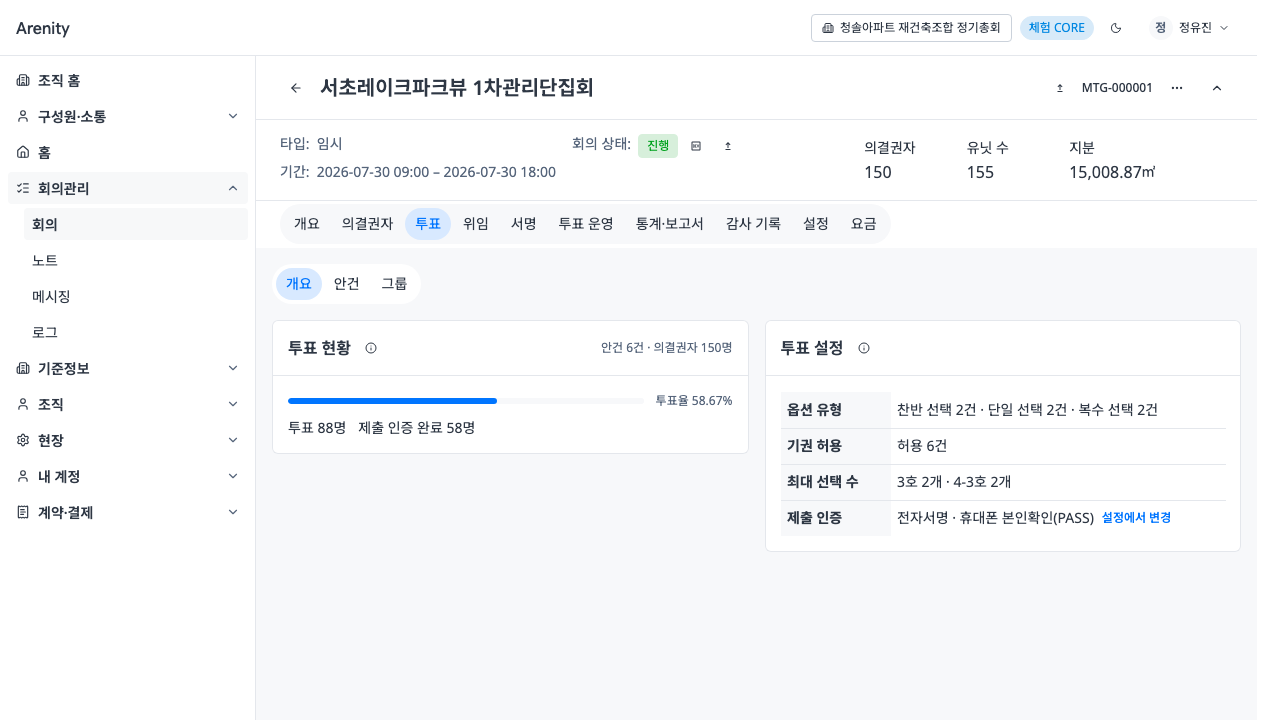This screenshot has width=1268, height=720.
Task: Click 안건 6건 · 의결권자 150명 summary
Action: click(x=667, y=348)
